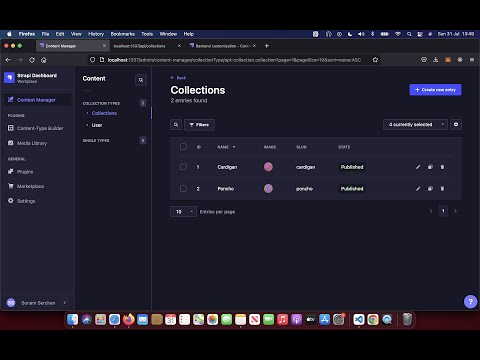Edit the Cardigan entry with pencil icon
The height and width of the screenshot is (360, 480).
[418, 167]
